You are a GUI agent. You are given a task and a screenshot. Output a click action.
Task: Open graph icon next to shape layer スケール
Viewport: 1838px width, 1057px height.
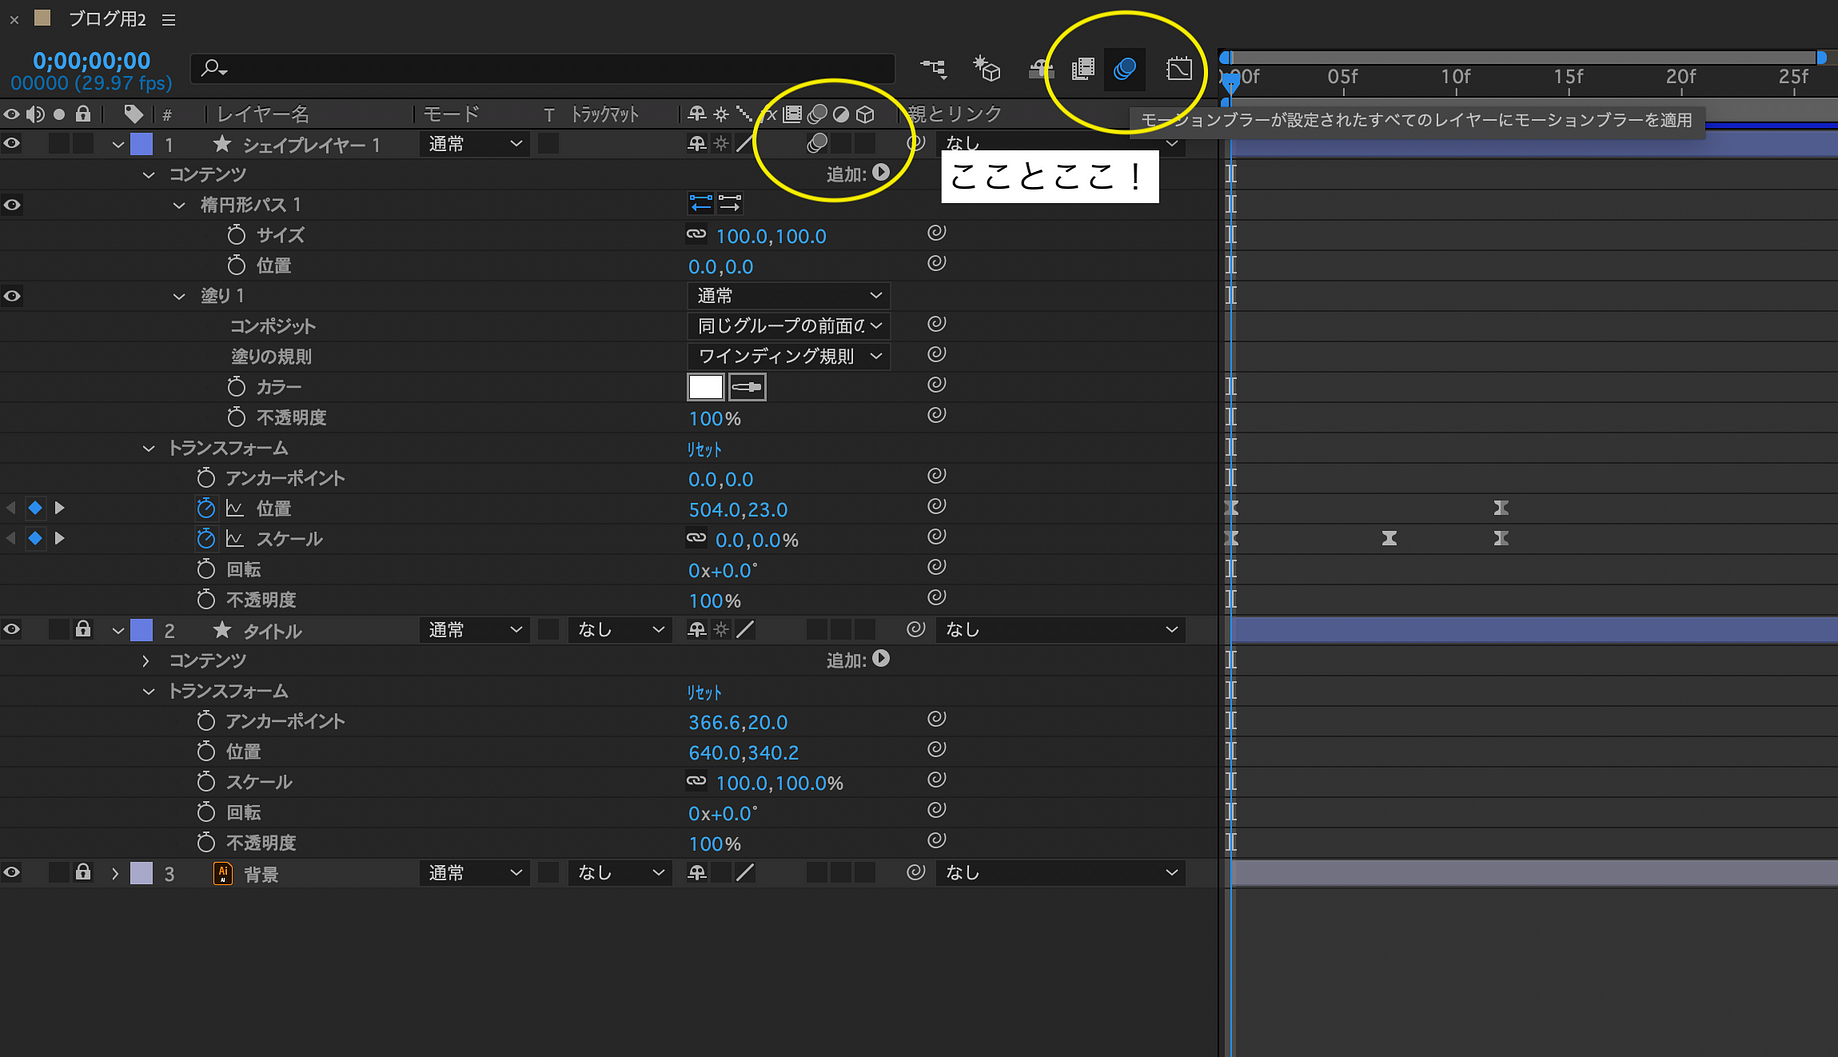coord(235,539)
